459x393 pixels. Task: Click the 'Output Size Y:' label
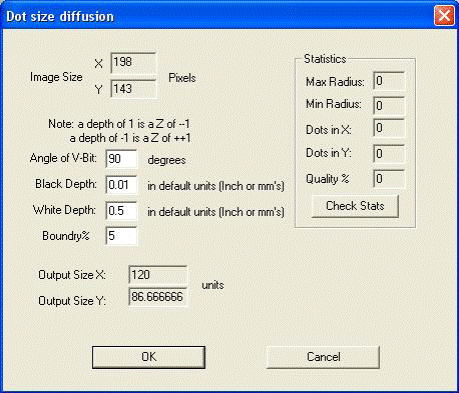tap(72, 301)
